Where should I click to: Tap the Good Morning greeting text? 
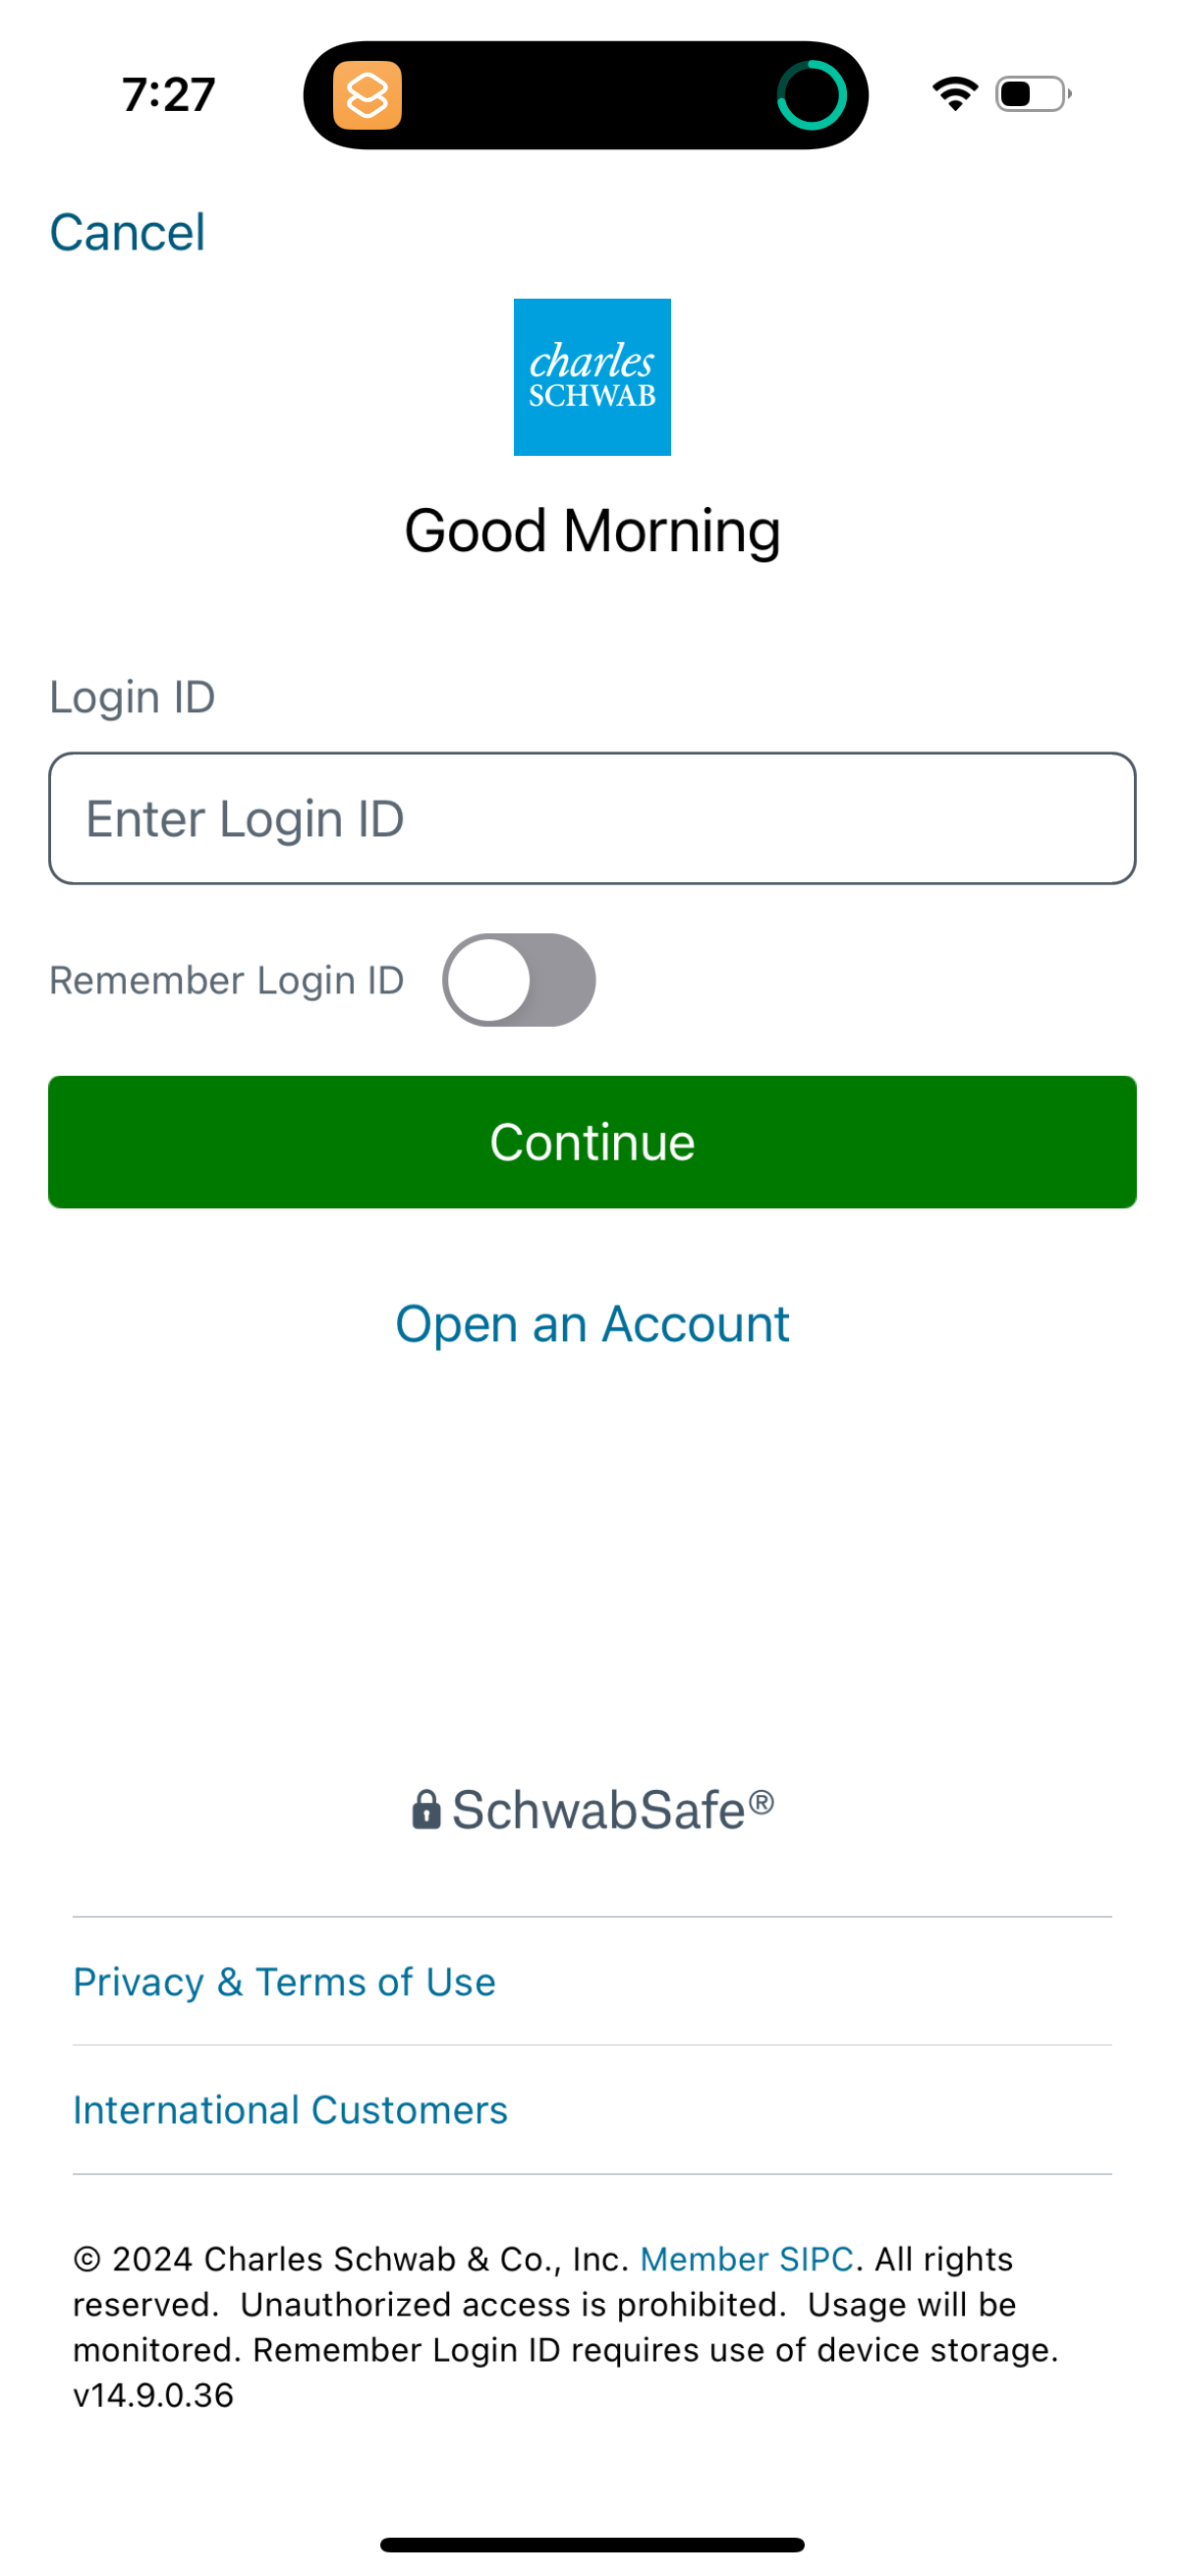click(592, 529)
